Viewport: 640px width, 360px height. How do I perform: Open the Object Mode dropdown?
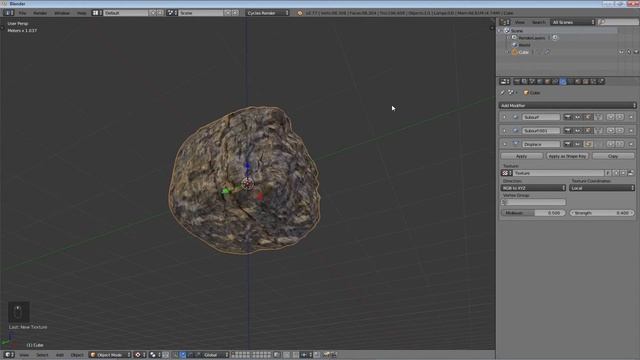(x=110, y=355)
